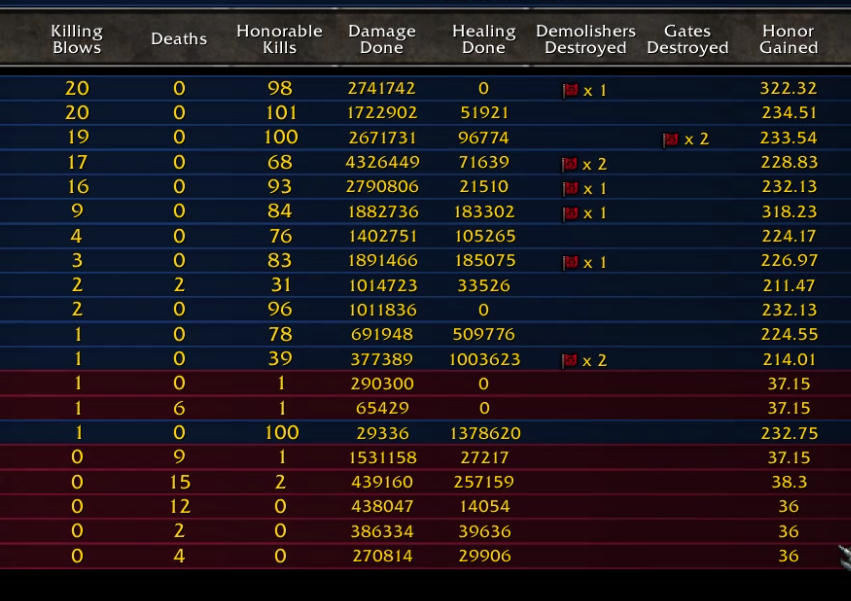Click demolisher flag icon in 214.01 honor row

tap(570, 360)
